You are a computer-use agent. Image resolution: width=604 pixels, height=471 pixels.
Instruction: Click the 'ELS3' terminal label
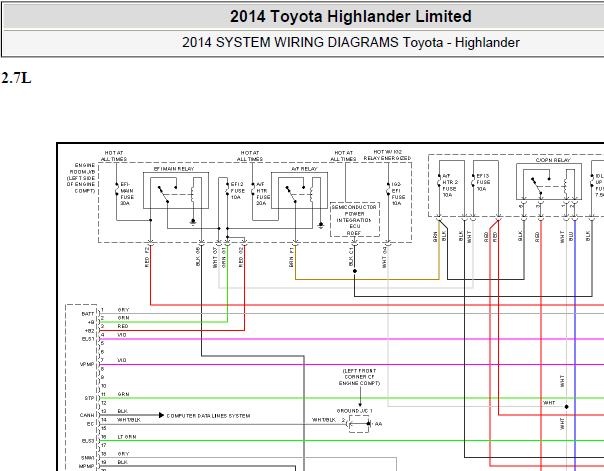pos(88,441)
